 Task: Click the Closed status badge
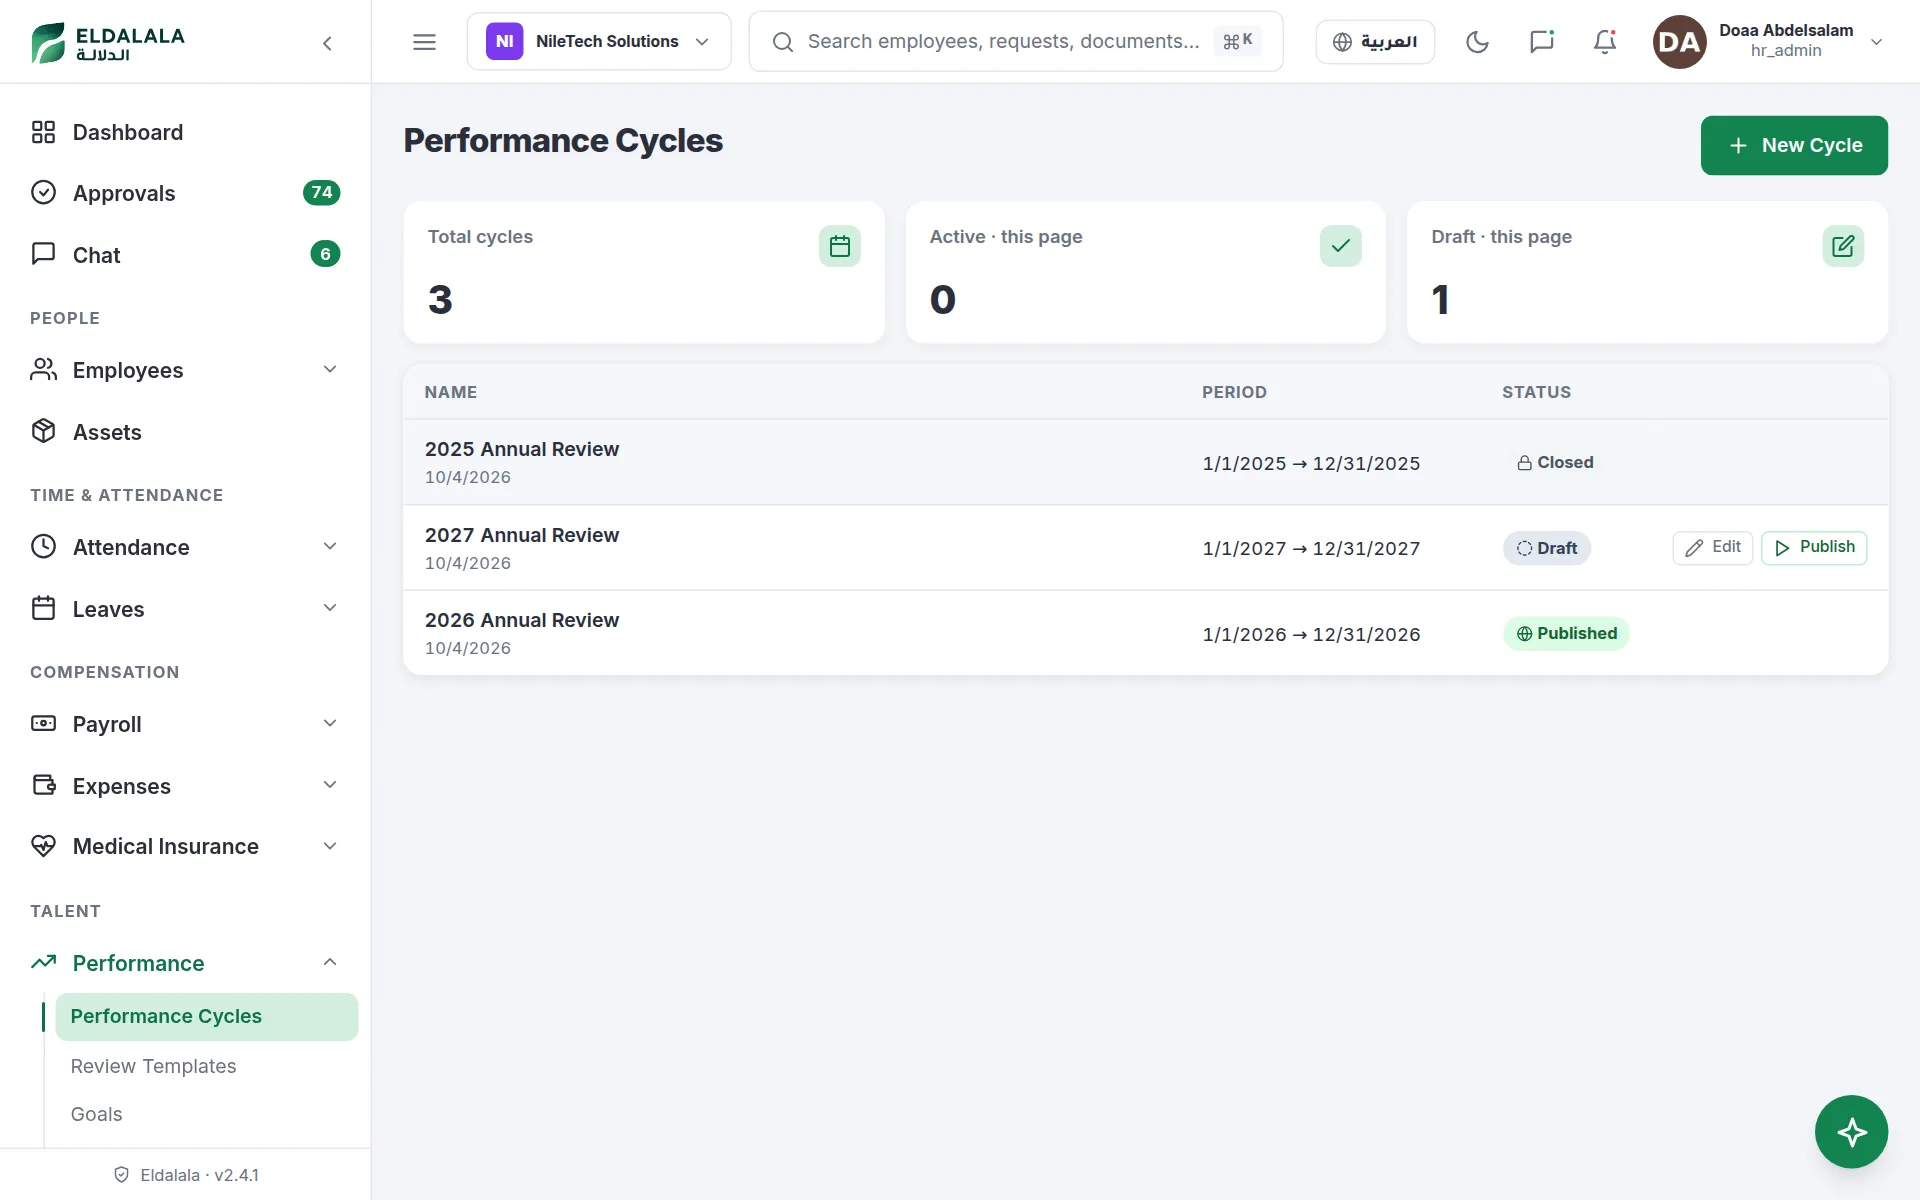point(1555,463)
